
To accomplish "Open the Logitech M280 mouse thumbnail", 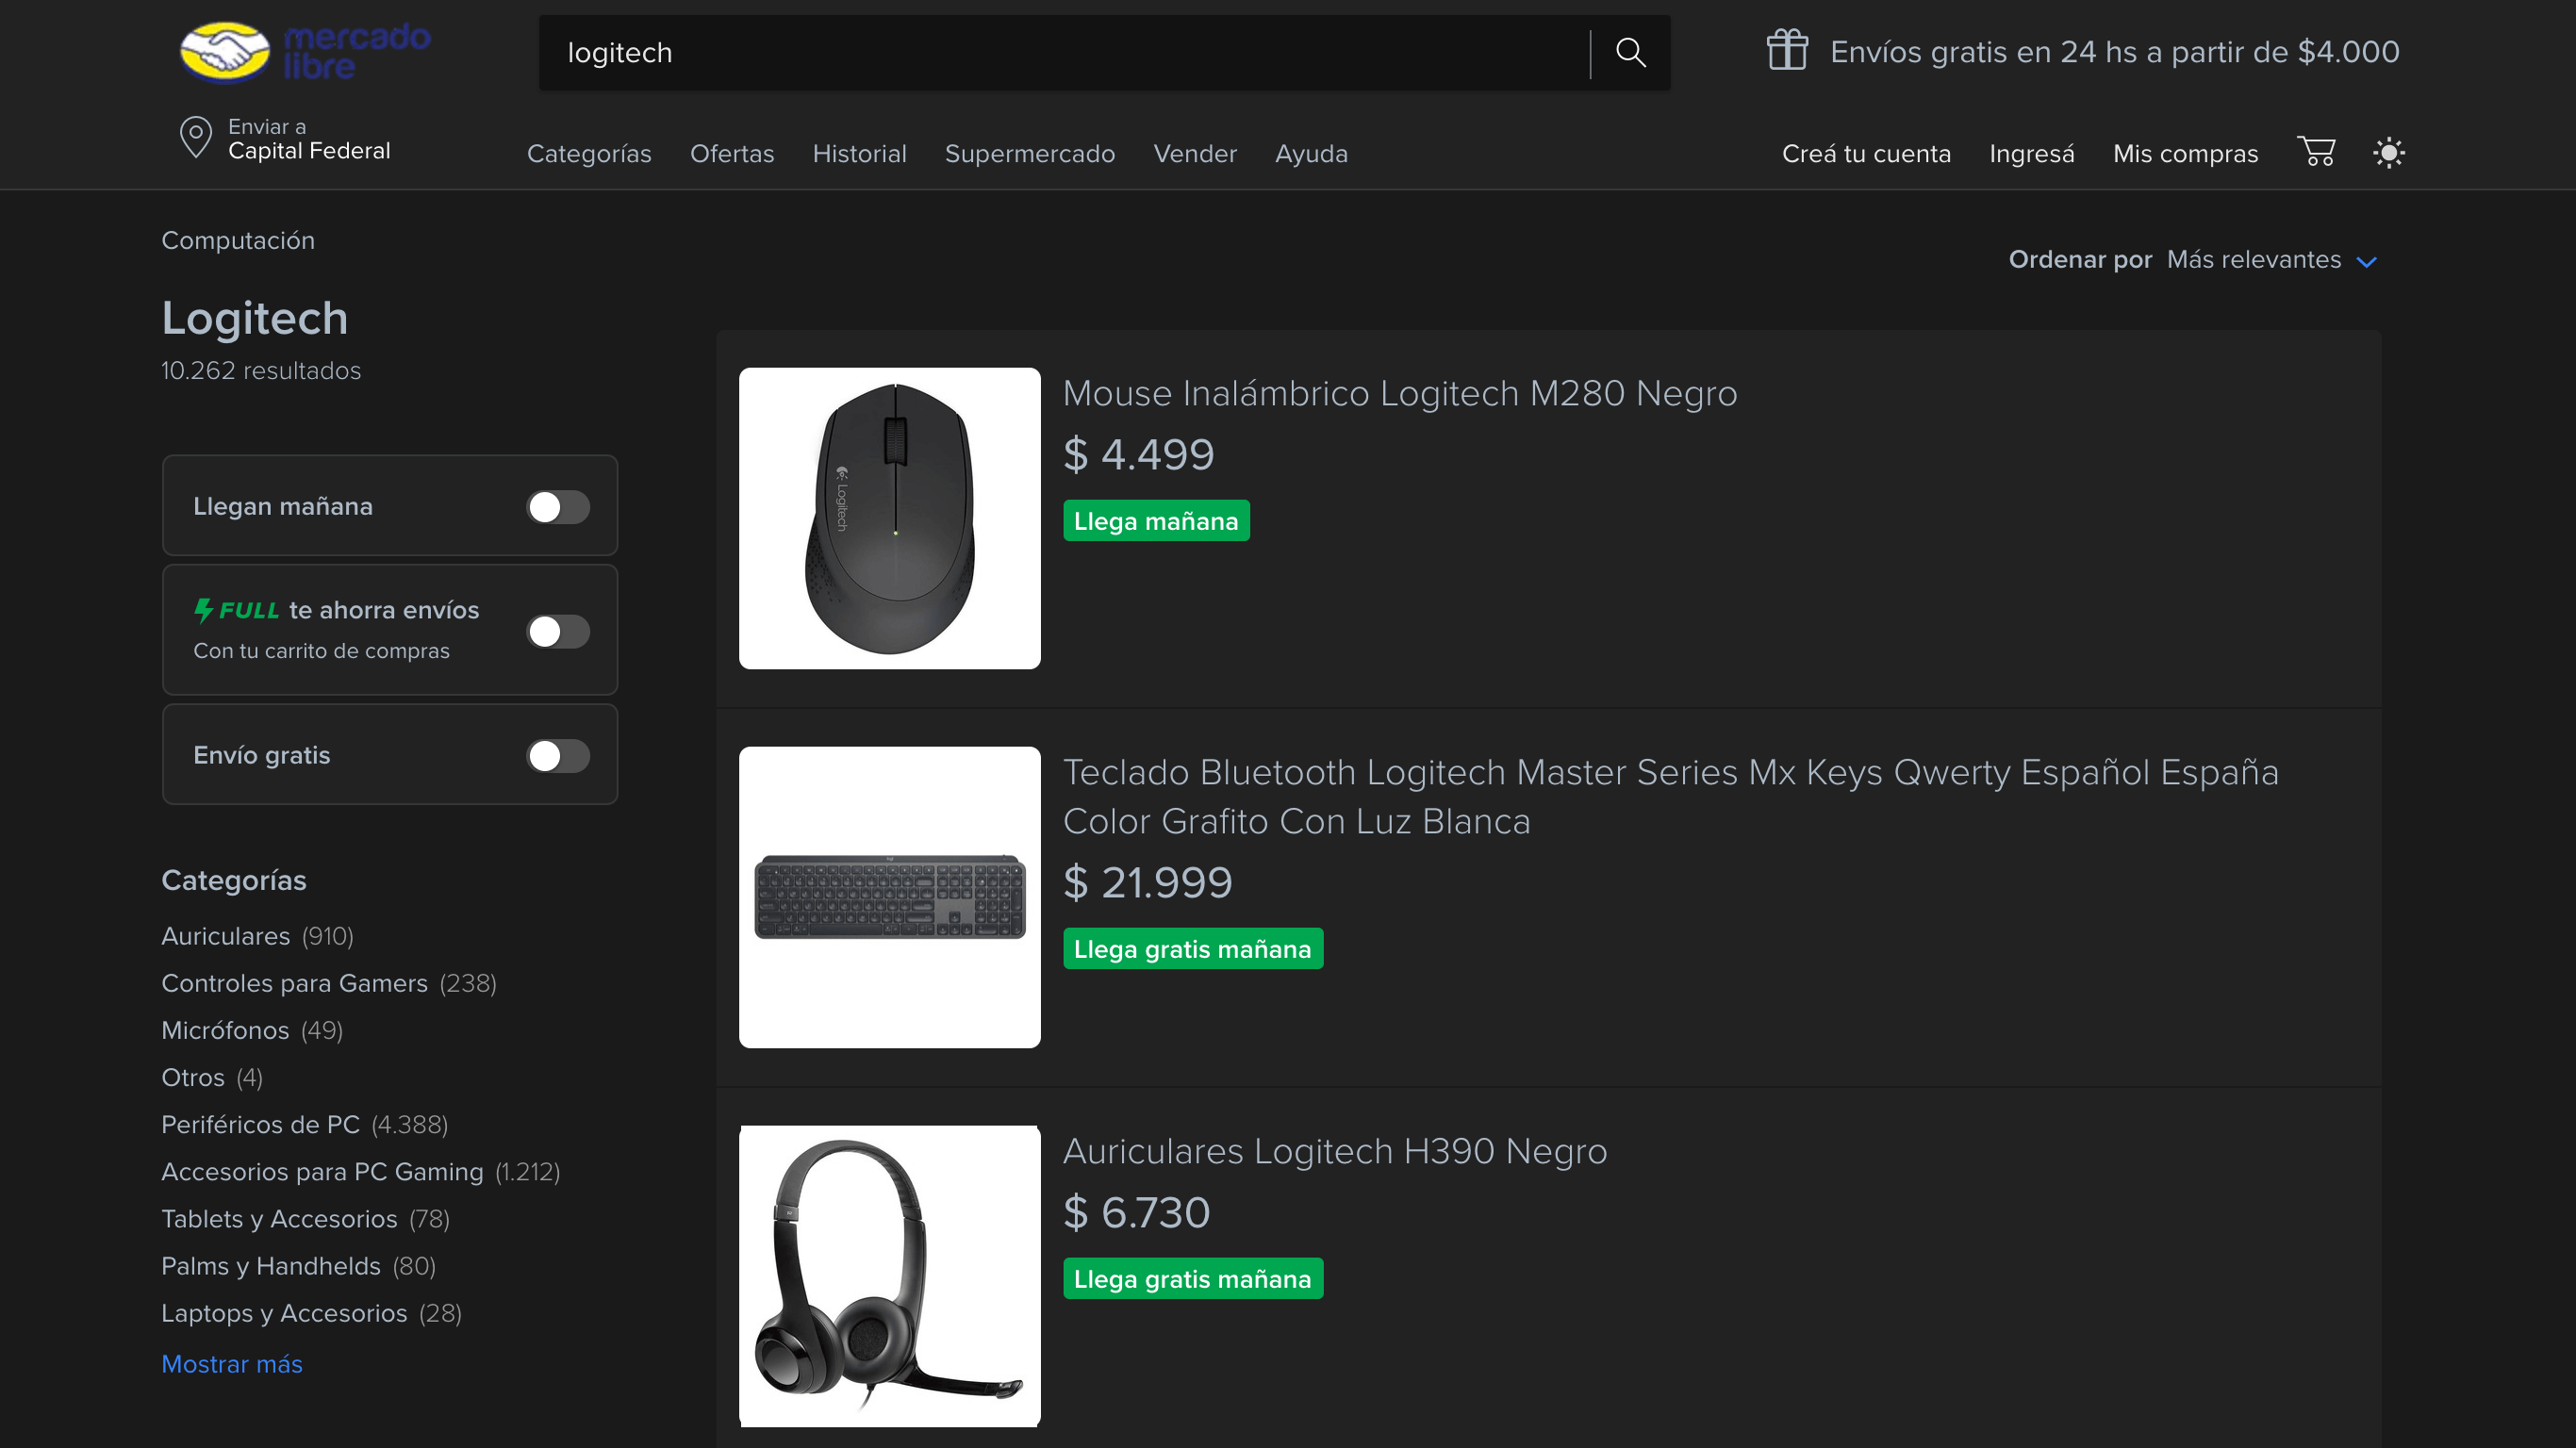I will tap(890, 518).
